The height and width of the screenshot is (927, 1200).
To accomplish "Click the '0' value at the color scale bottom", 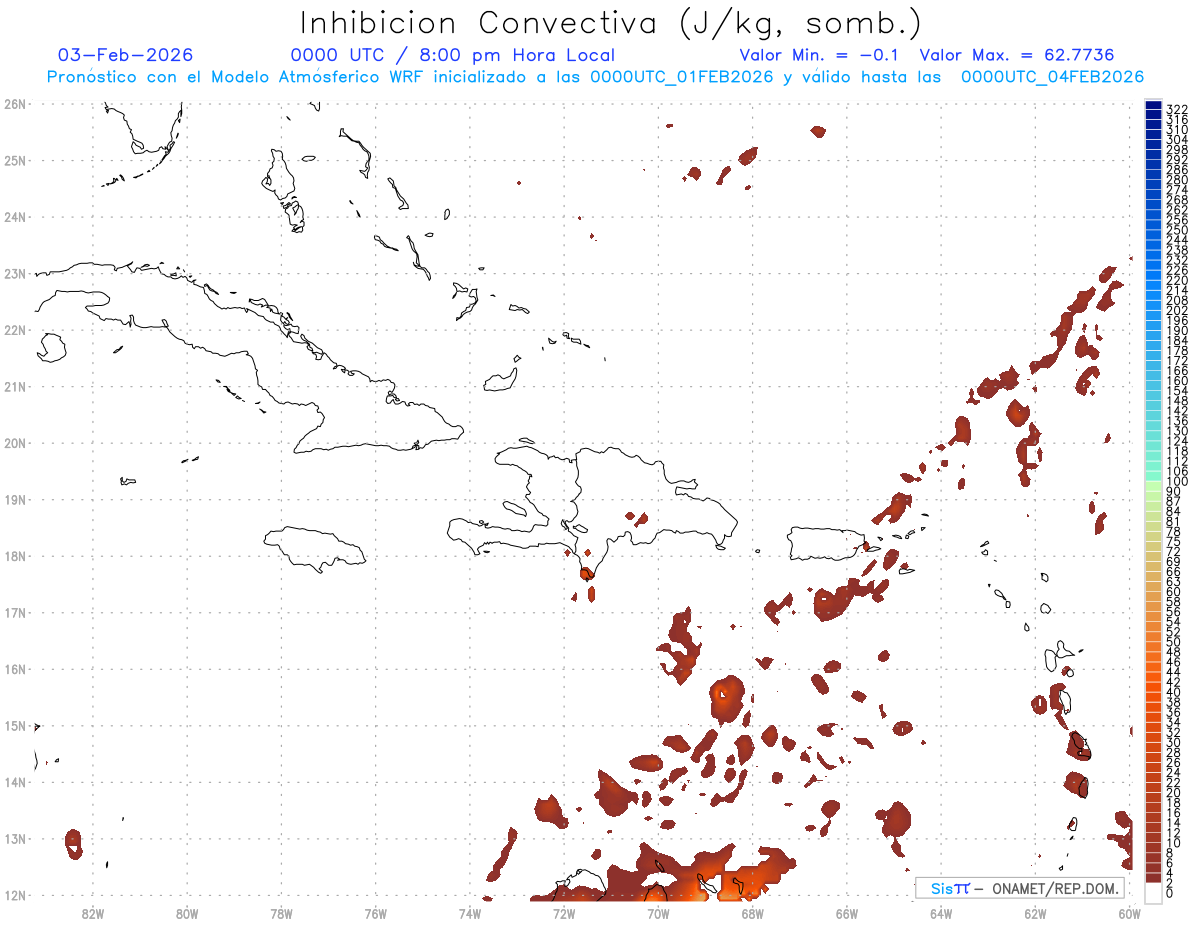I will coord(1170,892).
